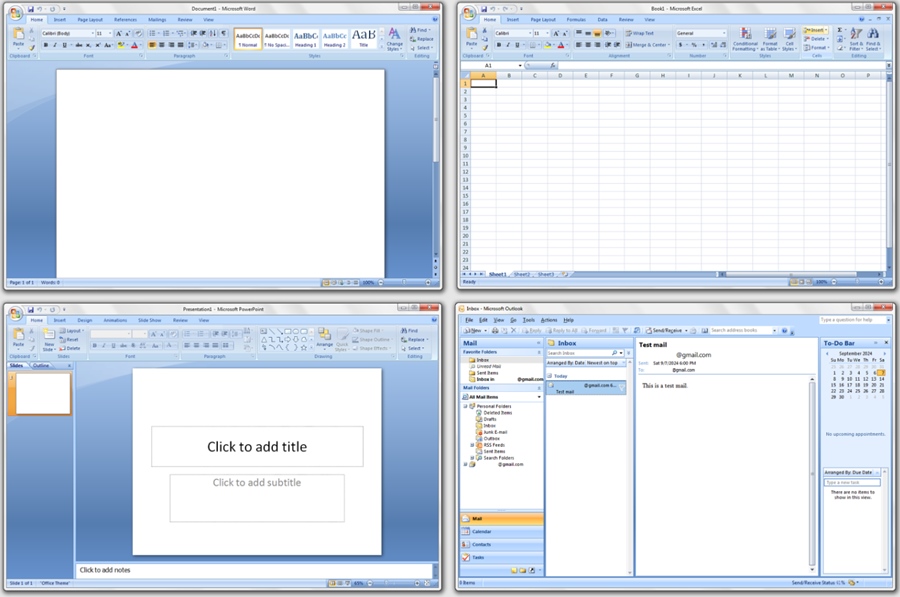Open the General number format dropdown
Screen dimensions: 900x597
point(724,33)
